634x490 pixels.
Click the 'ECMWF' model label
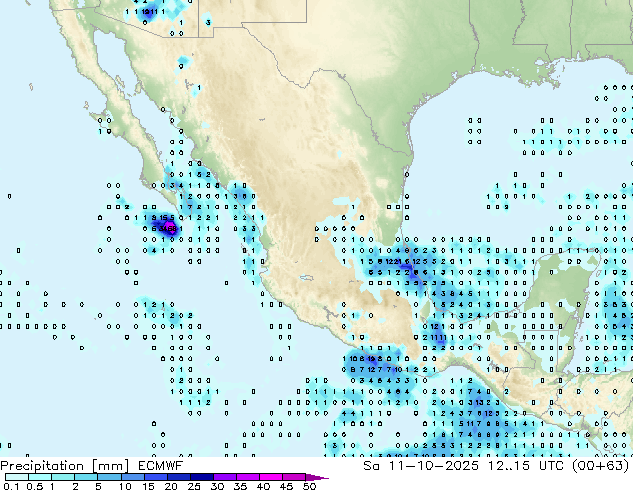(161, 466)
